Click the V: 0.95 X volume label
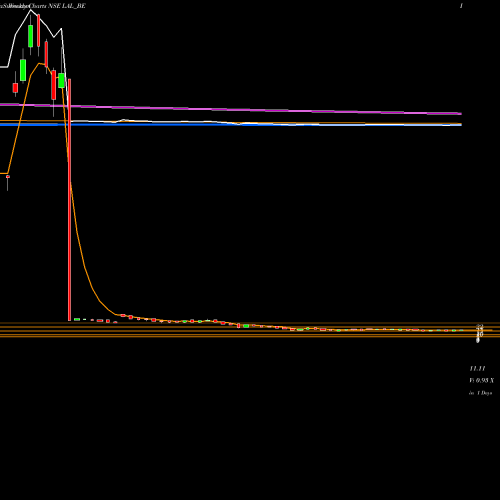Image resolution: width=500 pixels, height=500 pixels. tap(481, 380)
